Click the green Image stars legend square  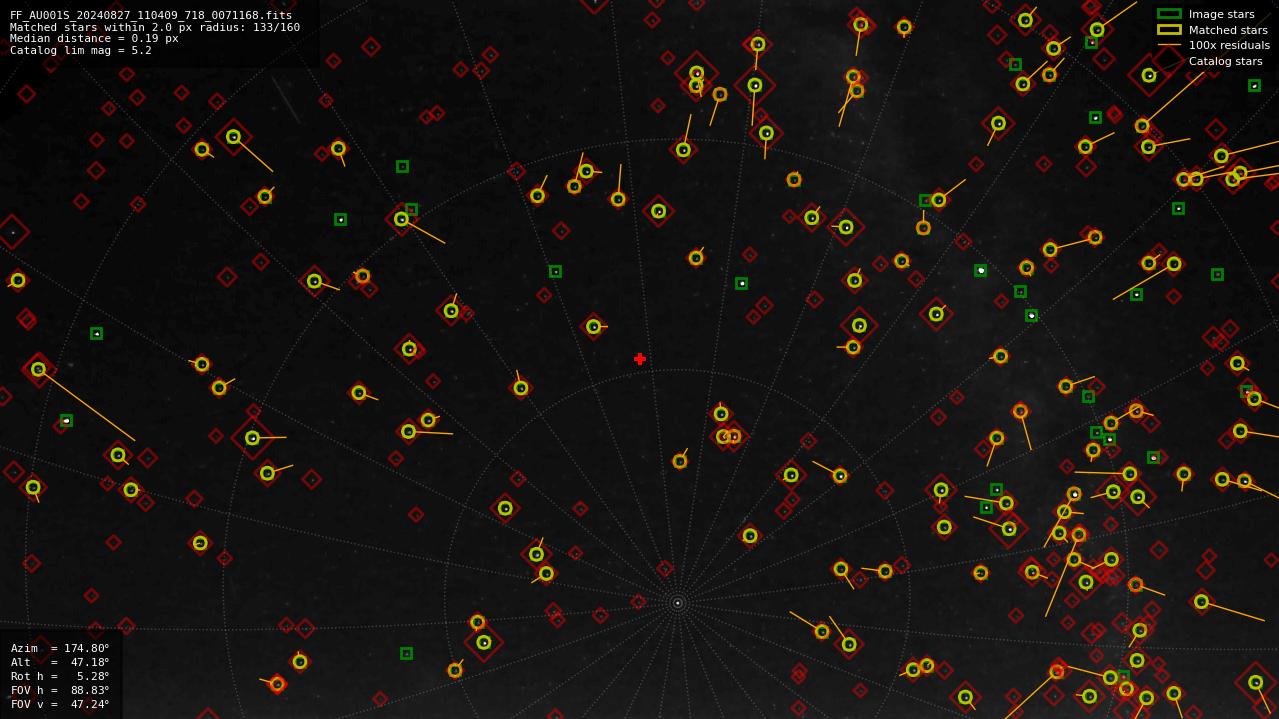[1169, 14]
